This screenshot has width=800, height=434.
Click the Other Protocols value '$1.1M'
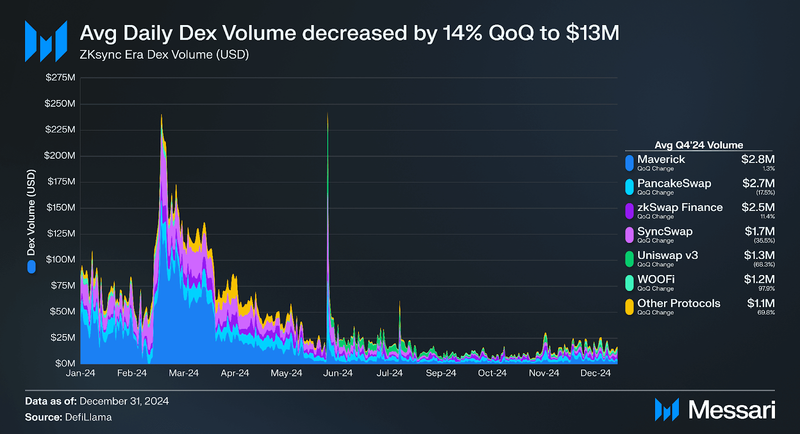(x=760, y=303)
